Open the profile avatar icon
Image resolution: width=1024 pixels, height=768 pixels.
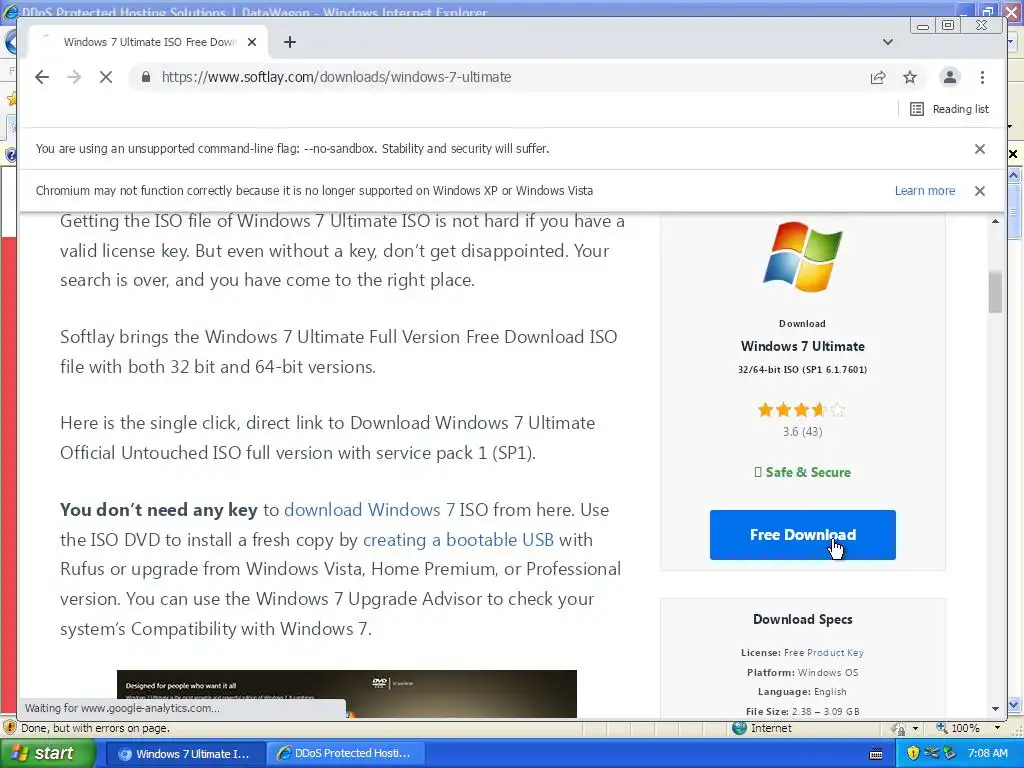pyautogui.click(x=950, y=77)
